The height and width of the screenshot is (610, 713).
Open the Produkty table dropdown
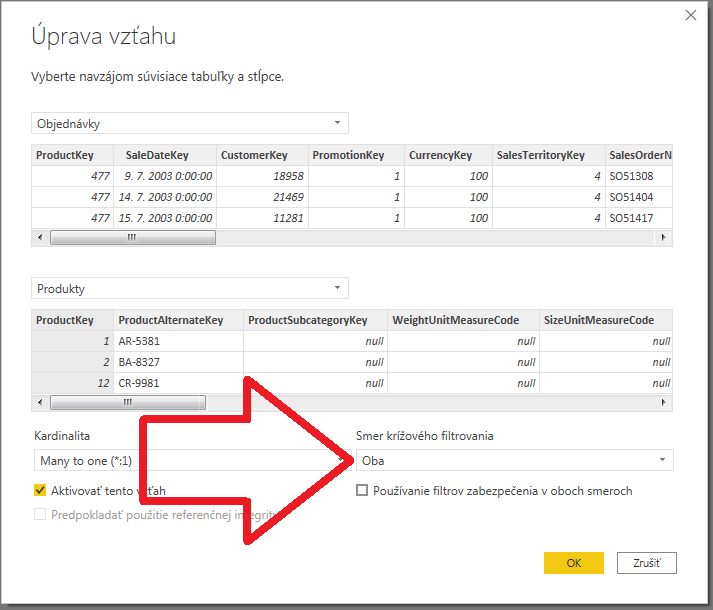pyautogui.click(x=190, y=289)
